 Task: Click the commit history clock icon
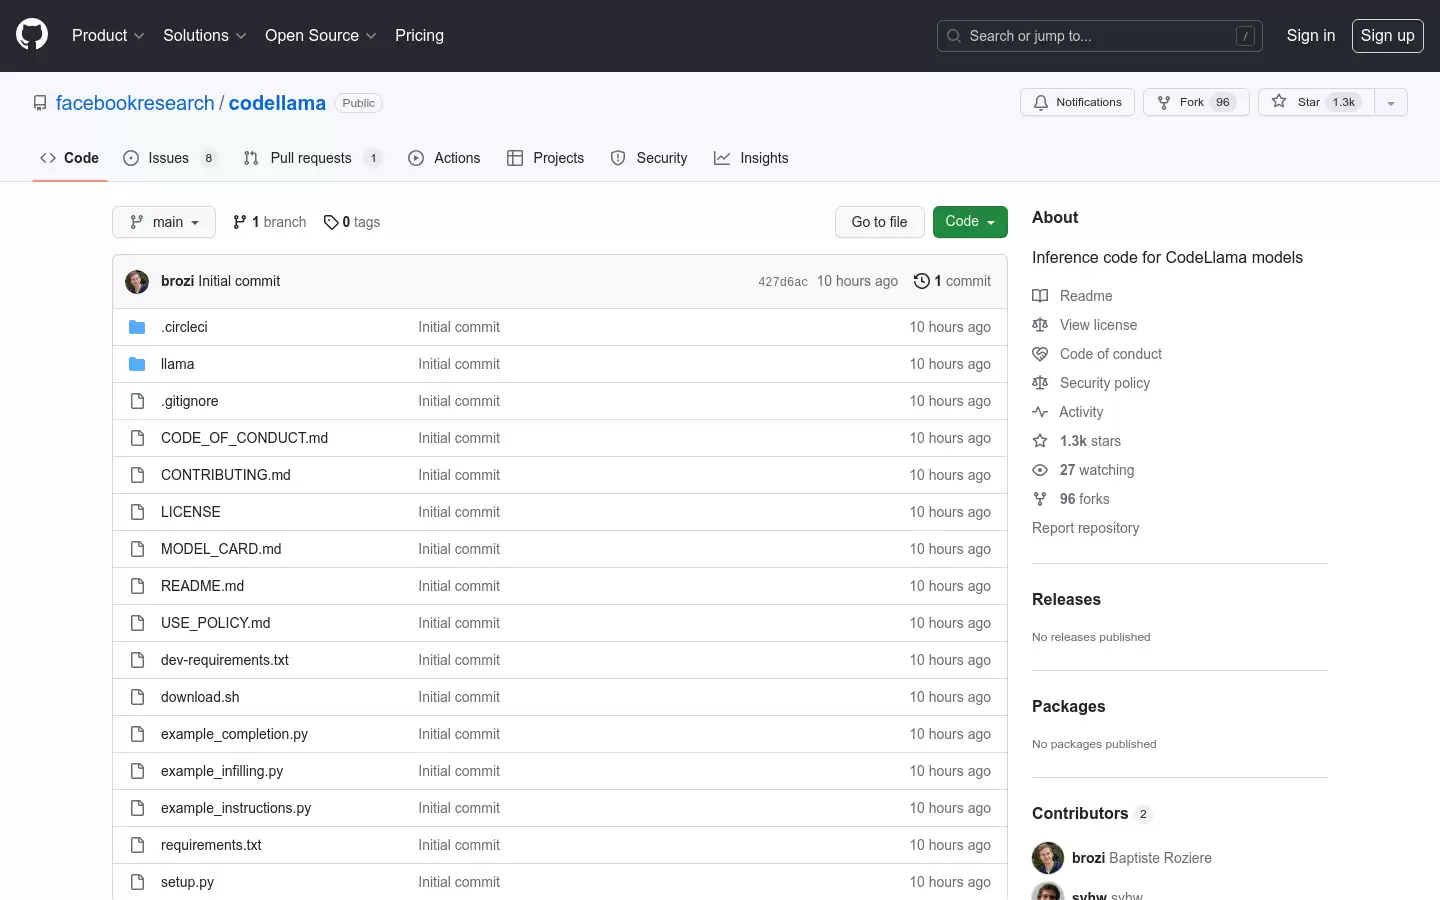[922, 281]
